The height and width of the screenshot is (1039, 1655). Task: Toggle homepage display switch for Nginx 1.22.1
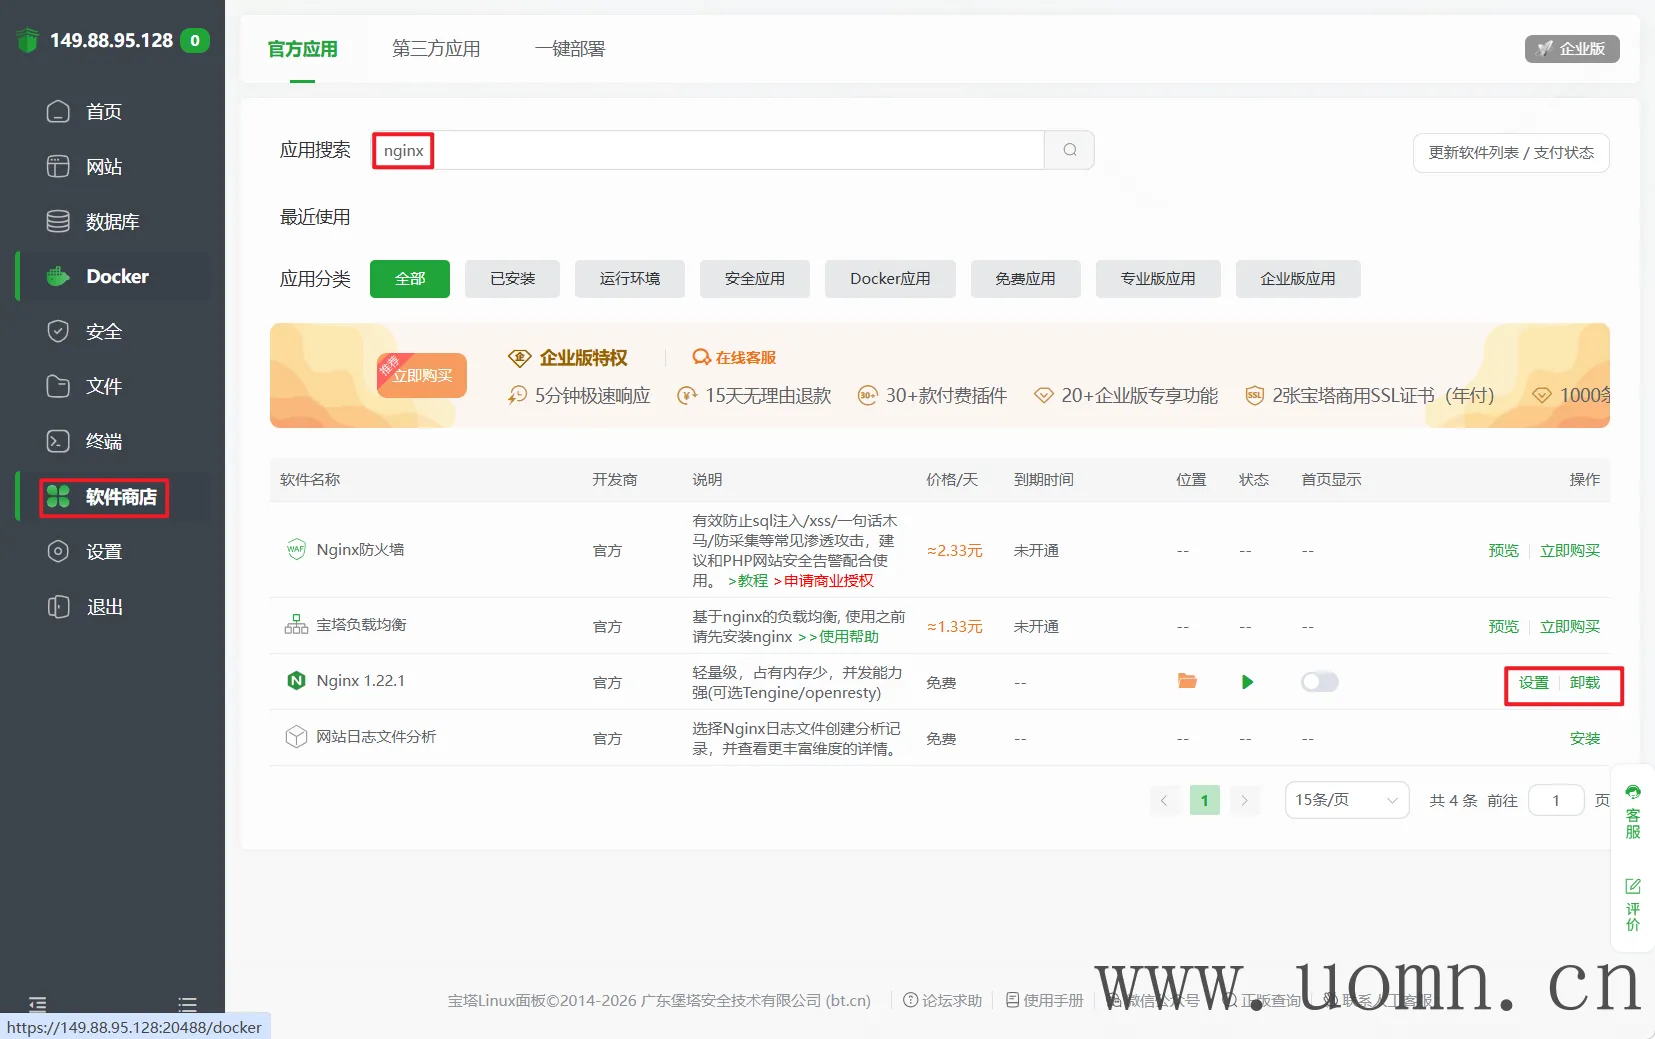[x=1319, y=682]
